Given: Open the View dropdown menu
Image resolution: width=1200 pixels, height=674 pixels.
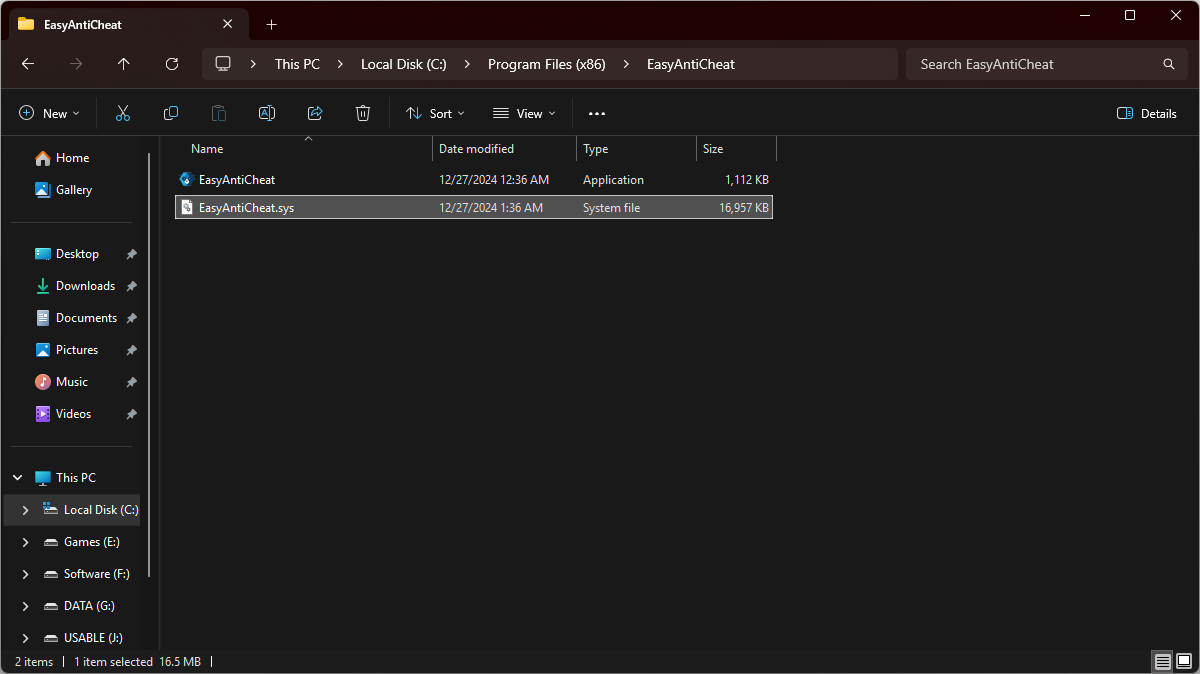Looking at the screenshot, I should [x=524, y=114].
